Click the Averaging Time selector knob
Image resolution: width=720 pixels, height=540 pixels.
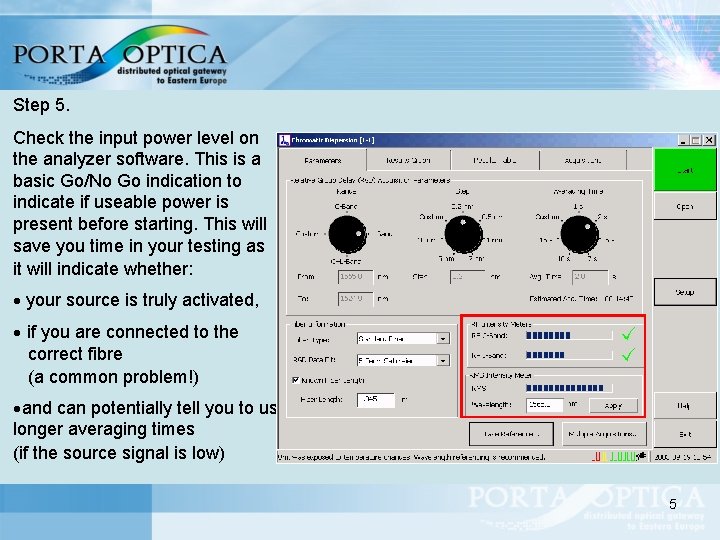click(x=579, y=235)
